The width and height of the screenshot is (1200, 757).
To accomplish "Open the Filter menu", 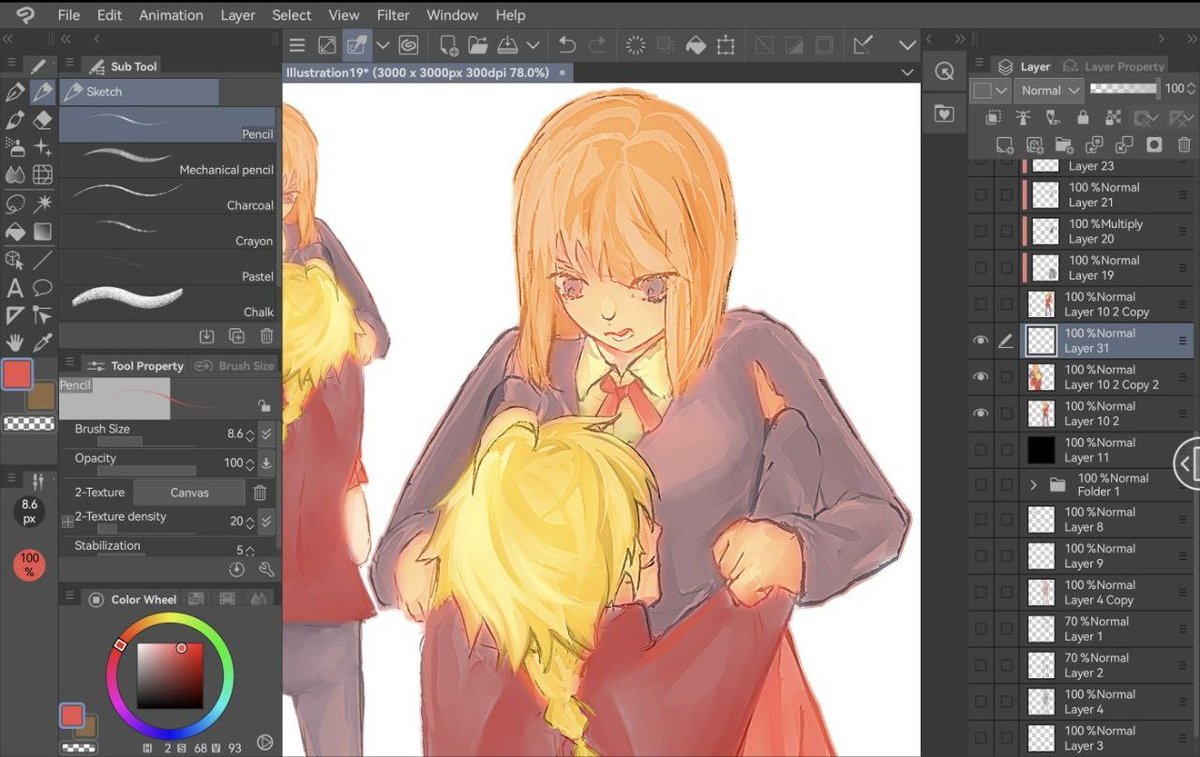I will point(394,15).
